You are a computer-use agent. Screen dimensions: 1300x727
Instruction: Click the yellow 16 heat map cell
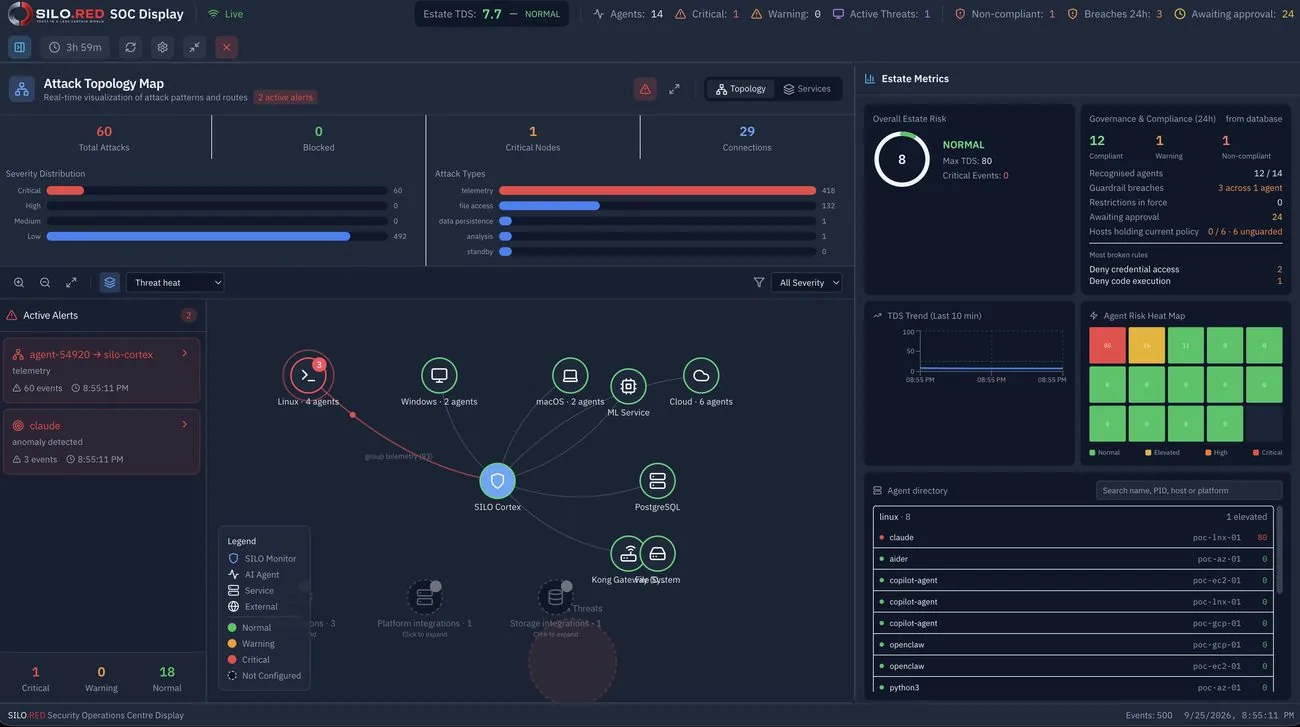point(1146,345)
